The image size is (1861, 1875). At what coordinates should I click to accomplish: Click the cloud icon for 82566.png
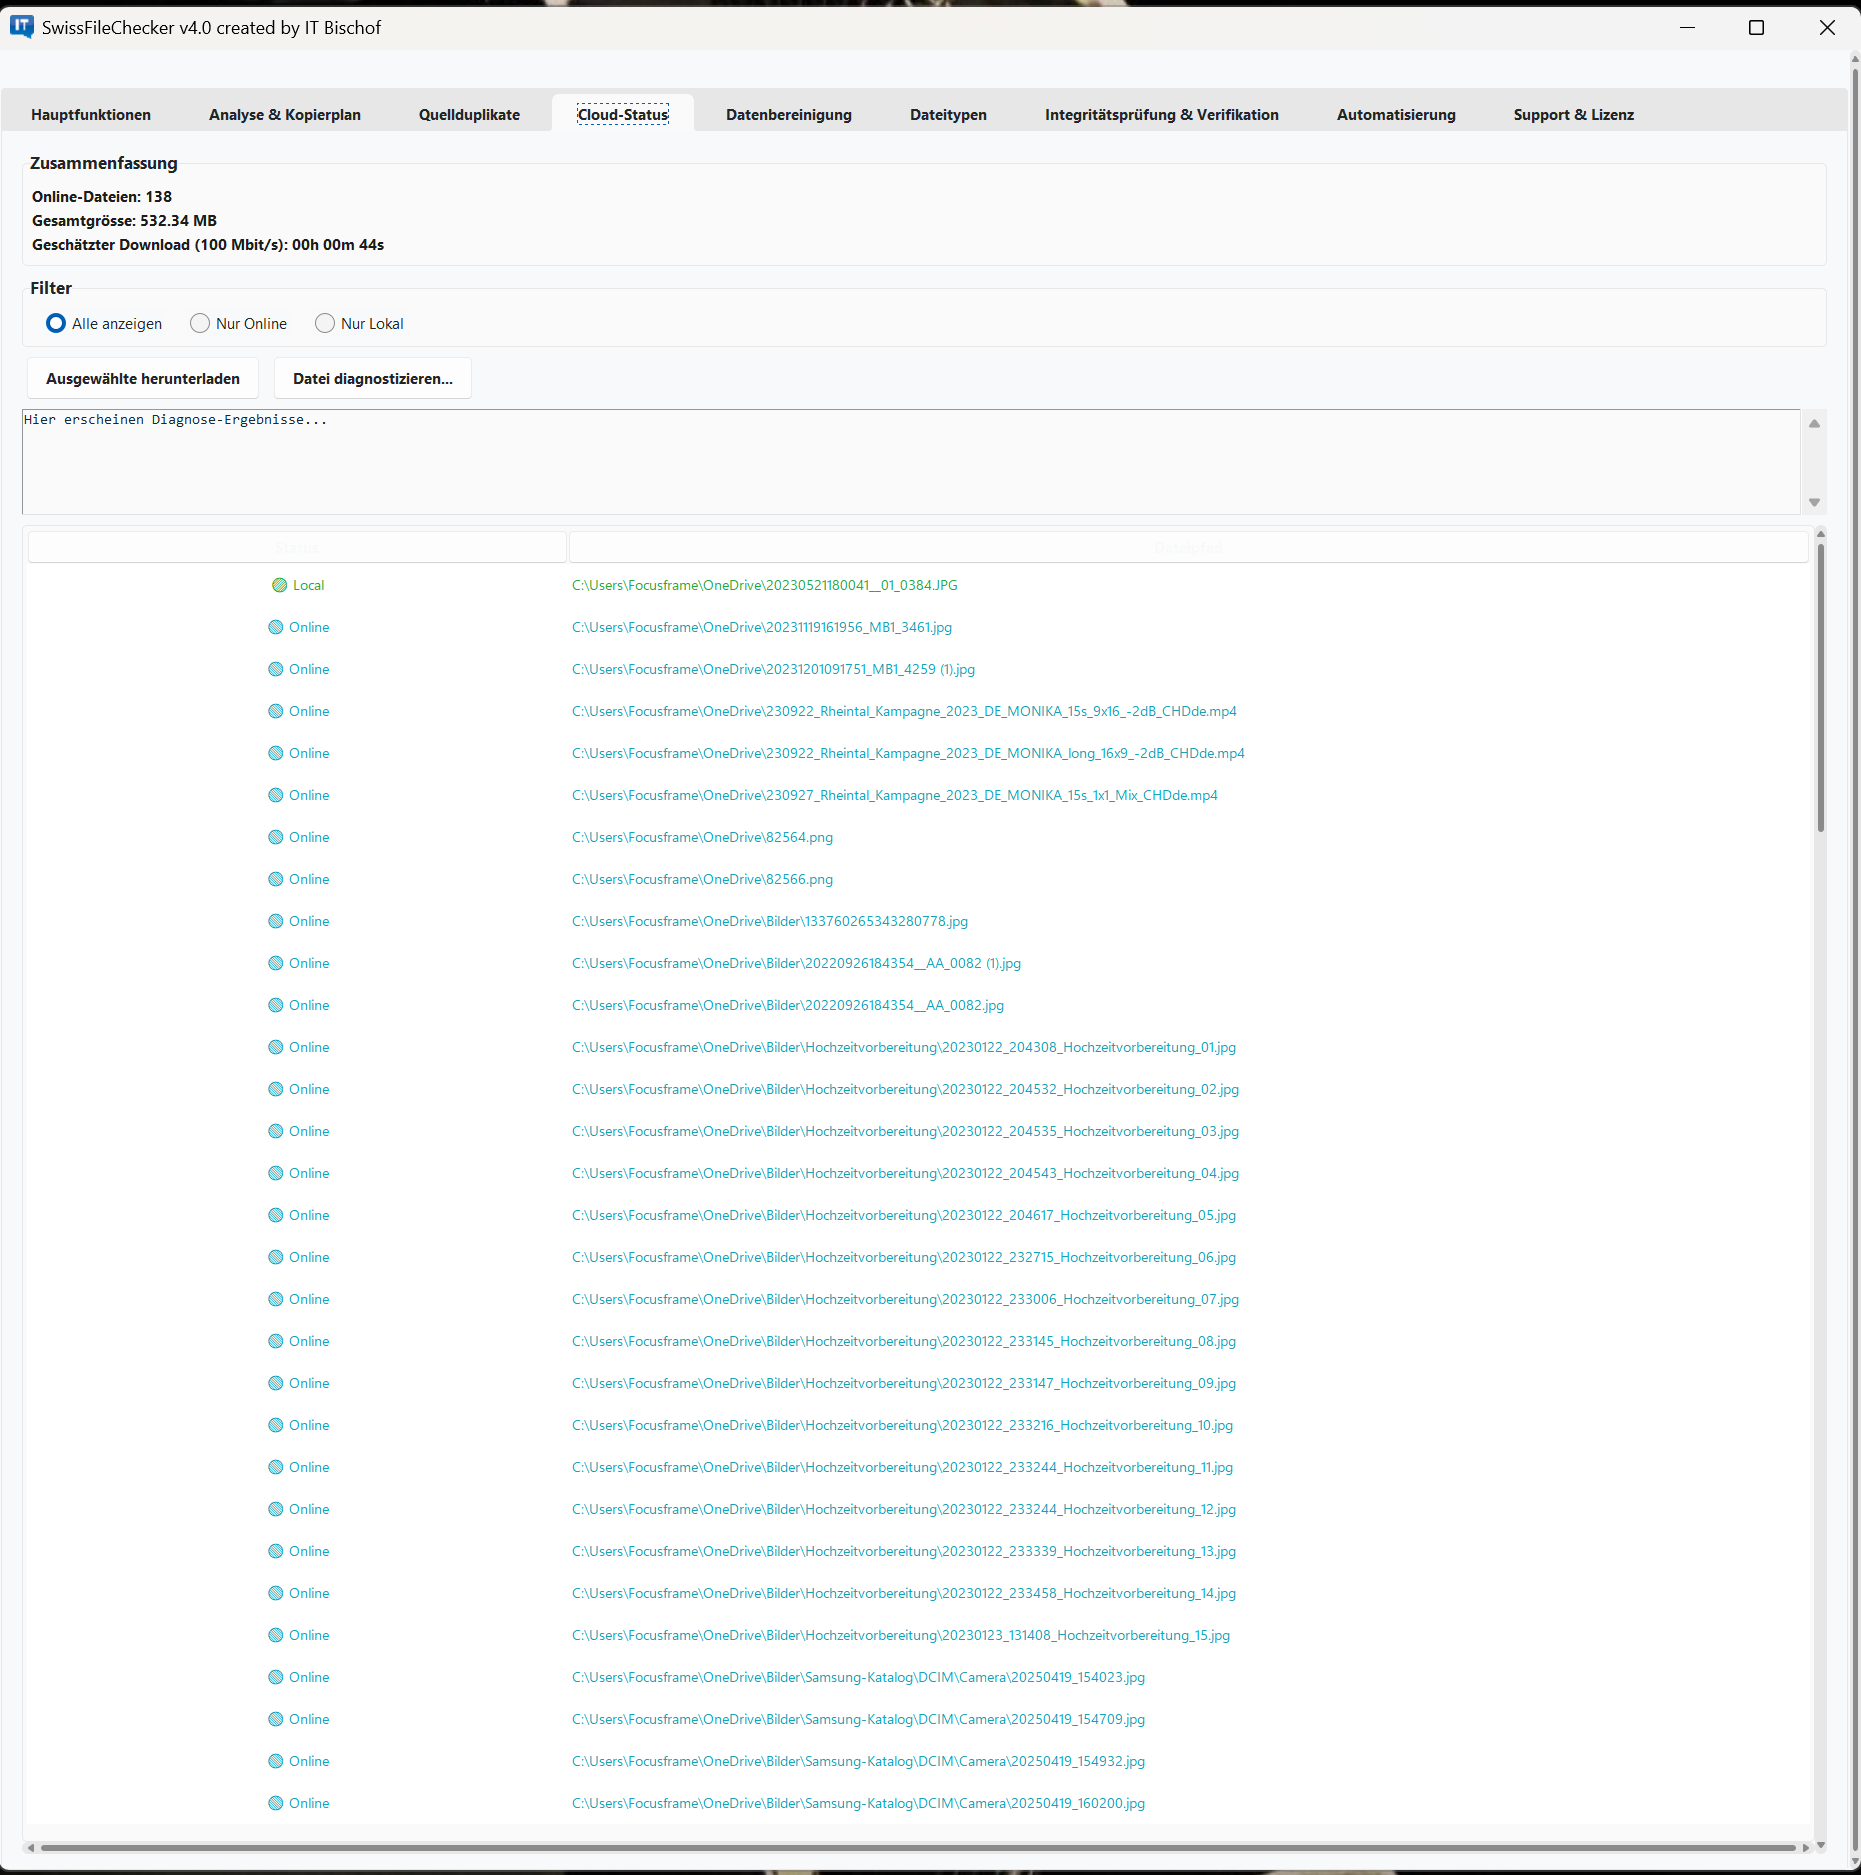point(276,879)
